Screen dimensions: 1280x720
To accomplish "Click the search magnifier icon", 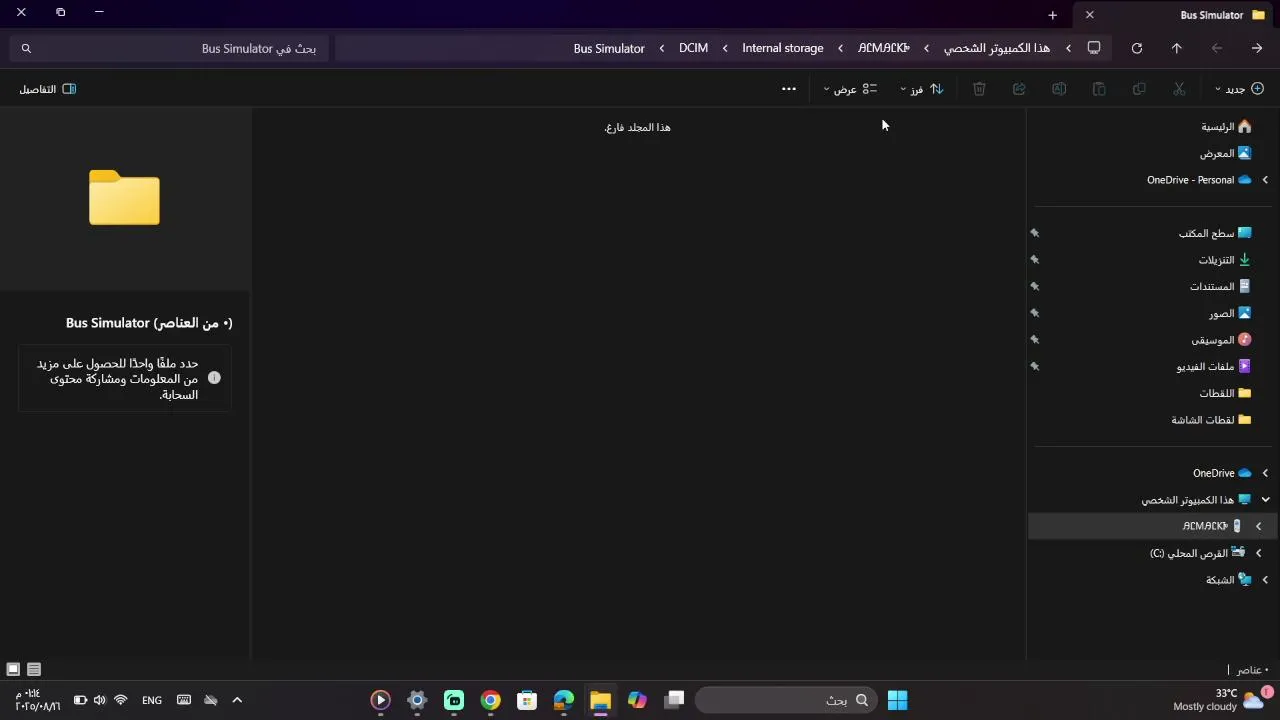I will pyautogui.click(x=26, y=48).
